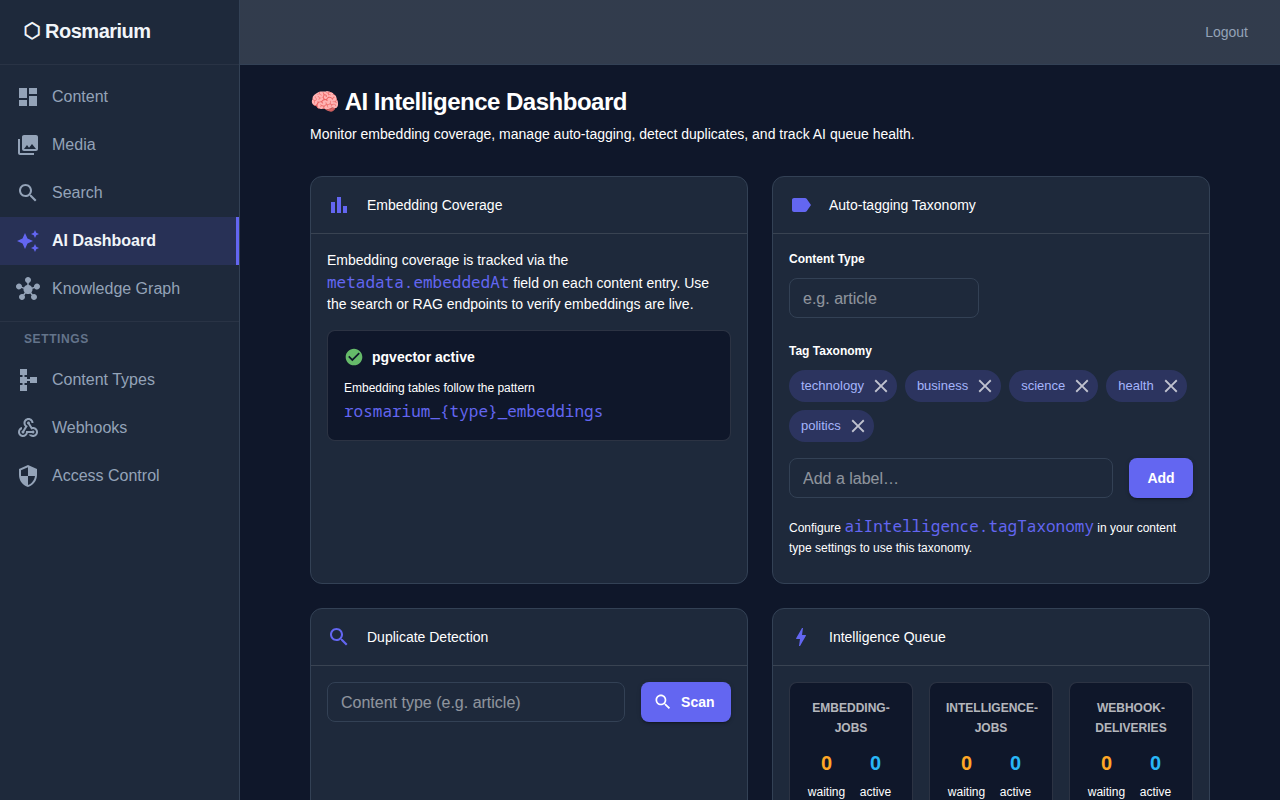Click the EMBEDDING-JOBS queue card title
Screen dimensions: 1280x800
coord(851,717)
